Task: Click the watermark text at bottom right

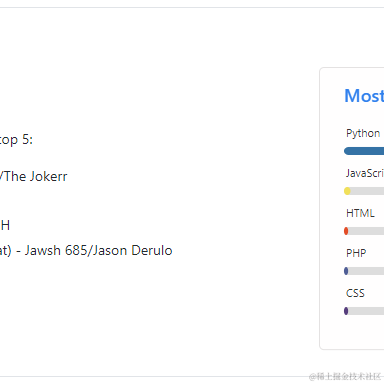Action: 345,377
